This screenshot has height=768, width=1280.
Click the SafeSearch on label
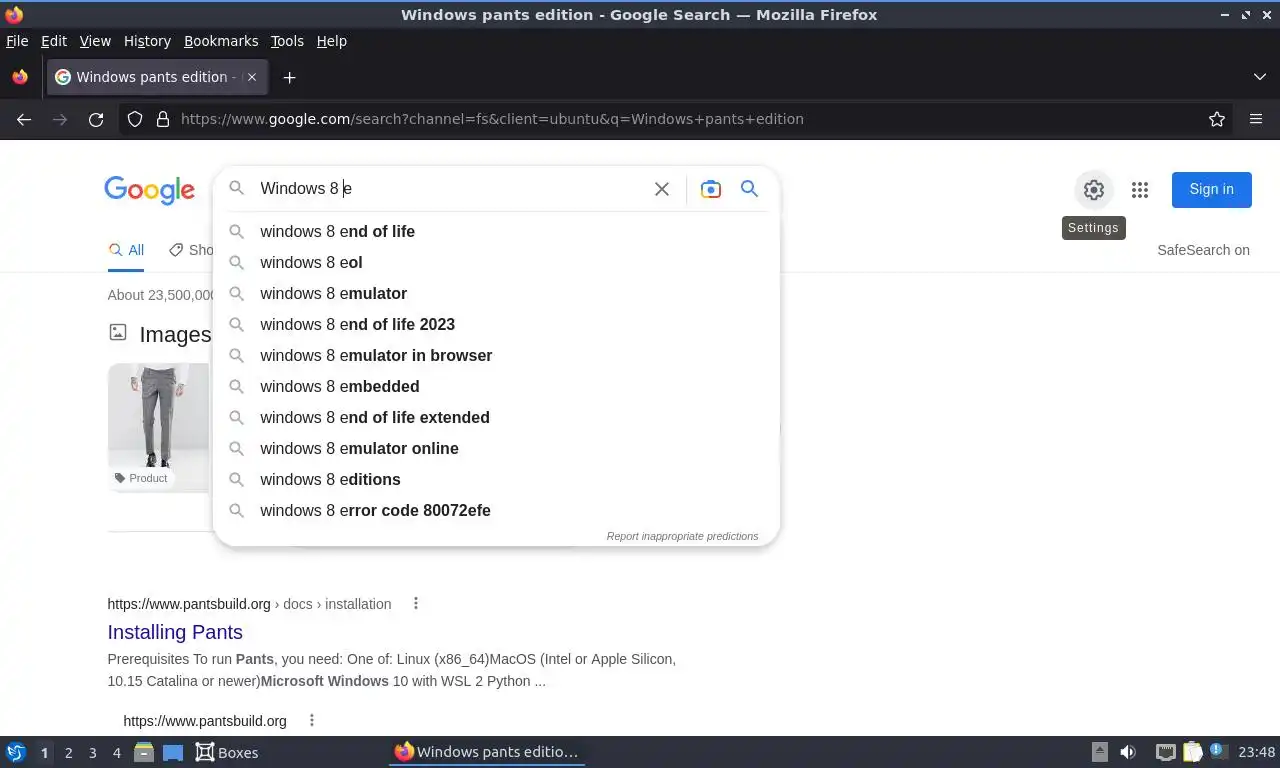tap(1203, 250)
